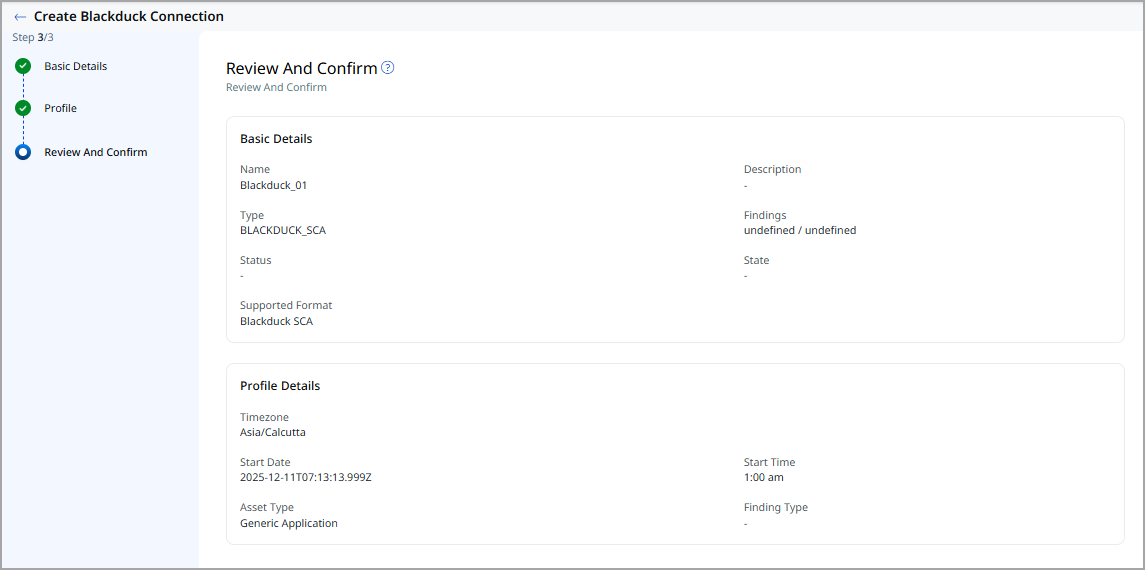Open the Profile step label

[x=60, y=108]
